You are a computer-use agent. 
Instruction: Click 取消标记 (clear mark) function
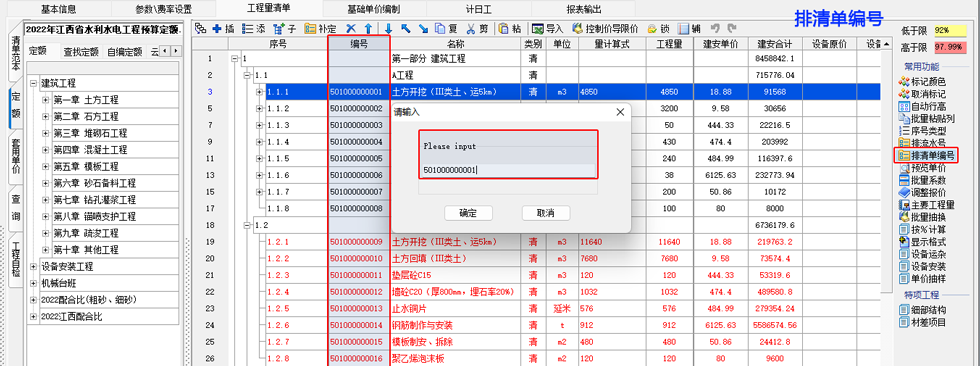[922, 94]
